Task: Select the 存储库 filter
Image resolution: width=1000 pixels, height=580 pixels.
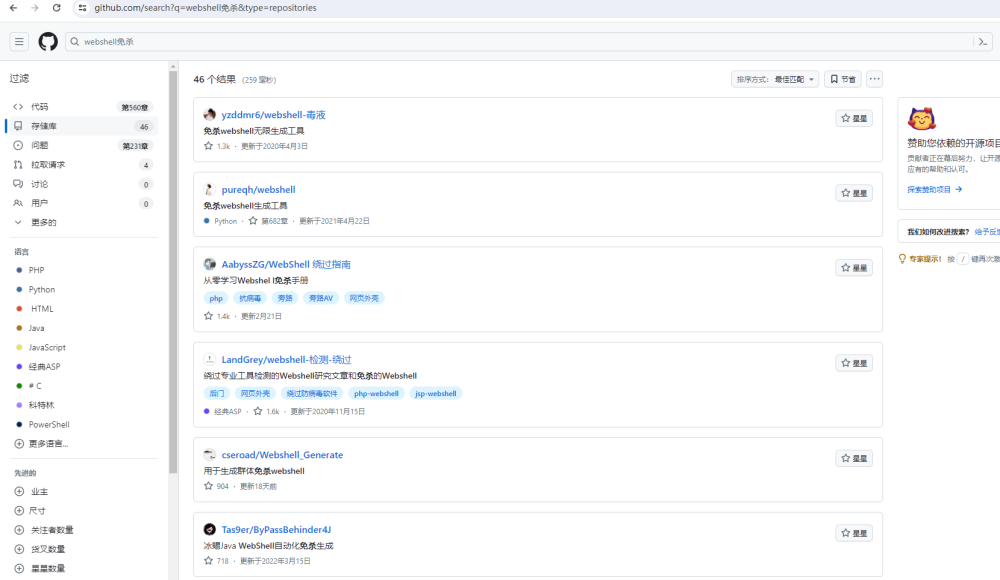Action: pos(82,126)
